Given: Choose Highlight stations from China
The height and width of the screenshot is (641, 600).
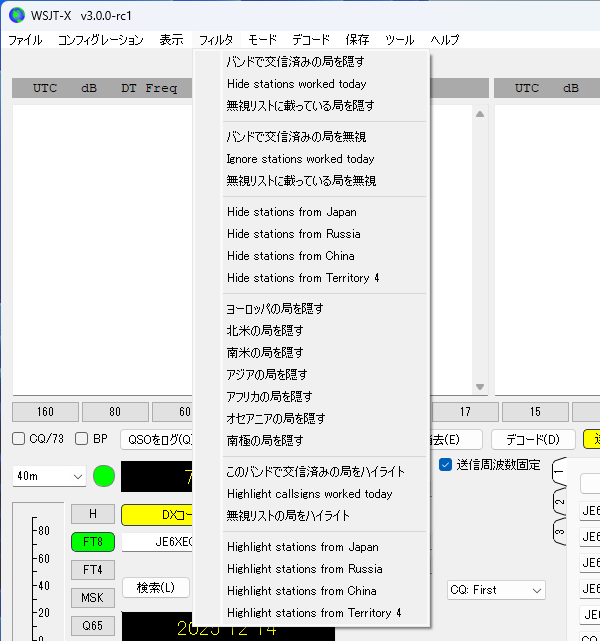Looking at the screenshot, I should [x=312, y=592].
